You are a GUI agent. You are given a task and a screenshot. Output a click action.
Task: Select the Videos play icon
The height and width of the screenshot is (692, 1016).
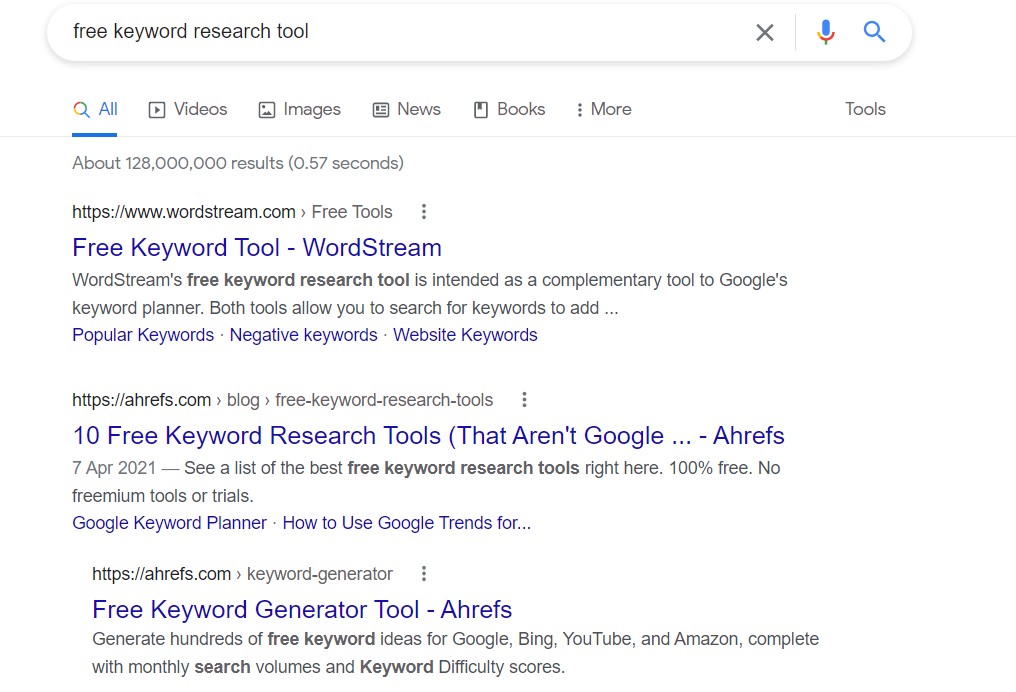pyautogui.click(x=157, y=110)
